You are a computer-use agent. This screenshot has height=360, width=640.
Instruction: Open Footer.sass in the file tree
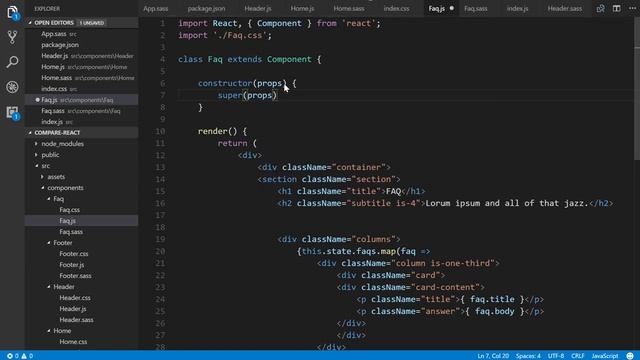pos(75,276)
